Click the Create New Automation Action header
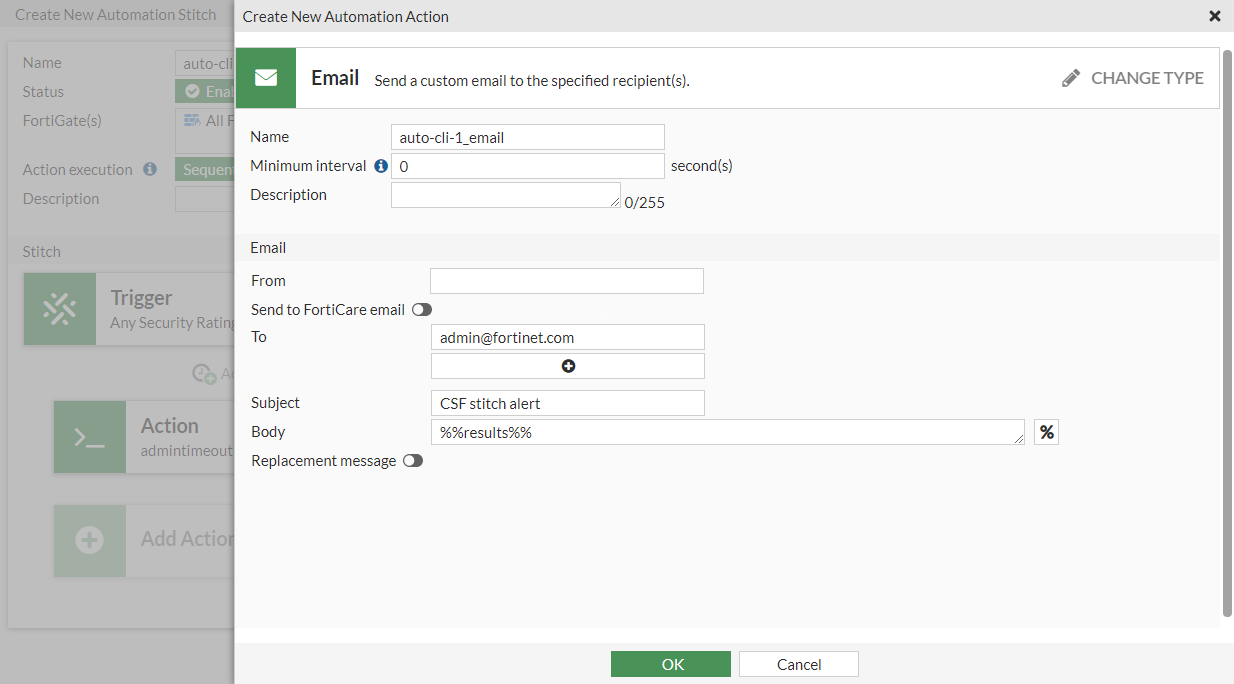 coord(345,16)
